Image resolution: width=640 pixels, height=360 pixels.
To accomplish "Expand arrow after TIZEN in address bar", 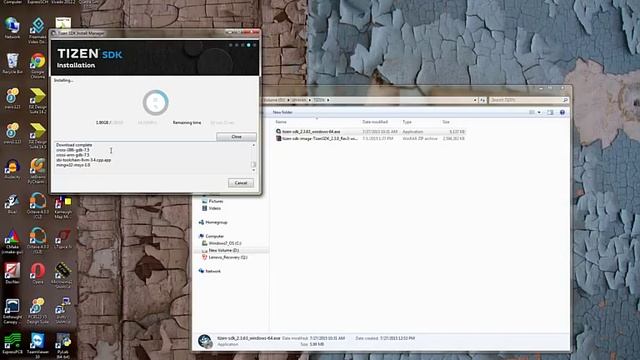I will tap(328, 100).
